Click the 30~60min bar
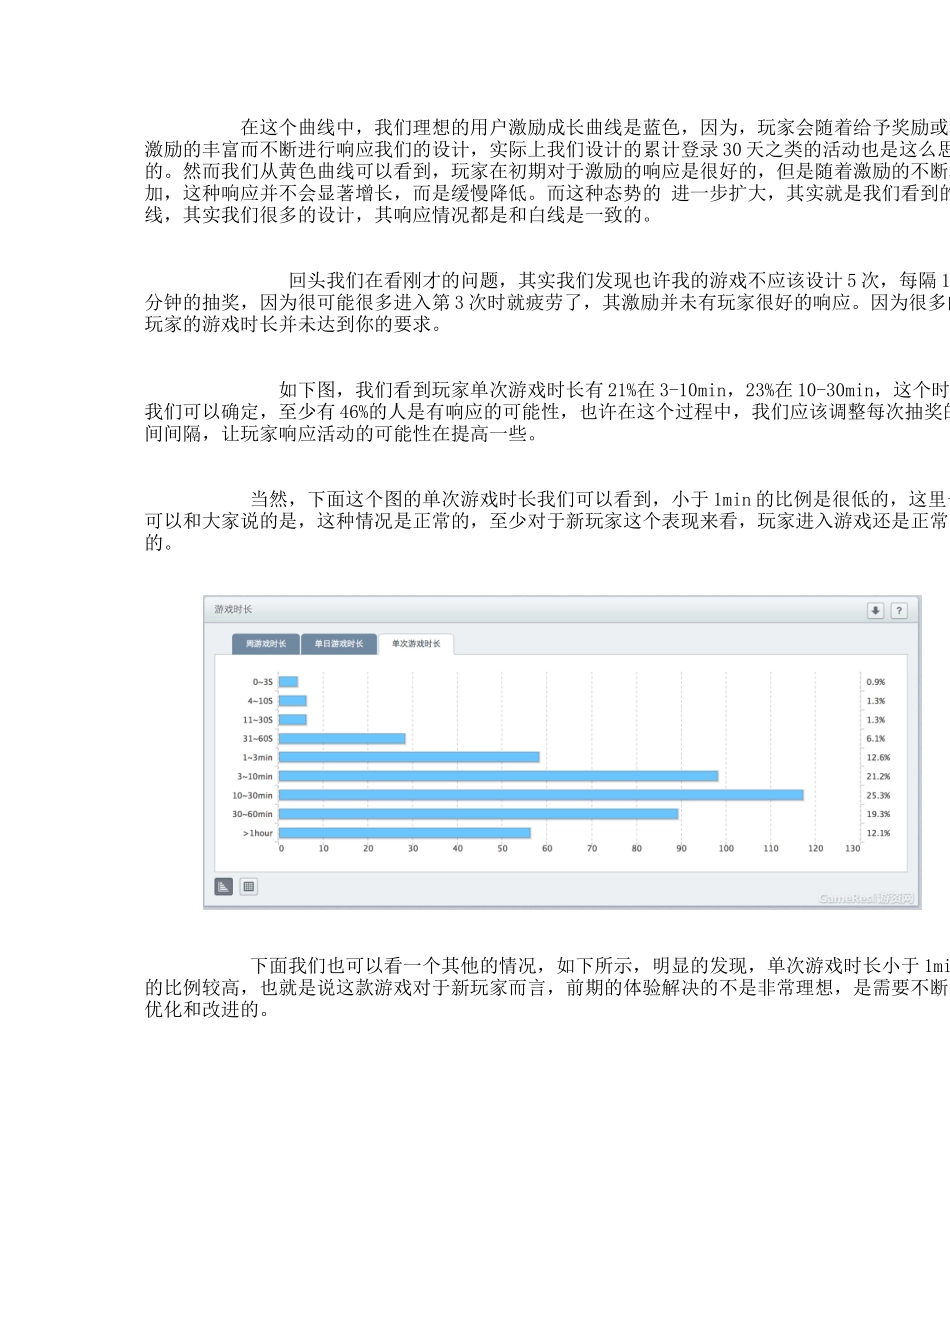950x1344 pixels. tap(479, 814)
